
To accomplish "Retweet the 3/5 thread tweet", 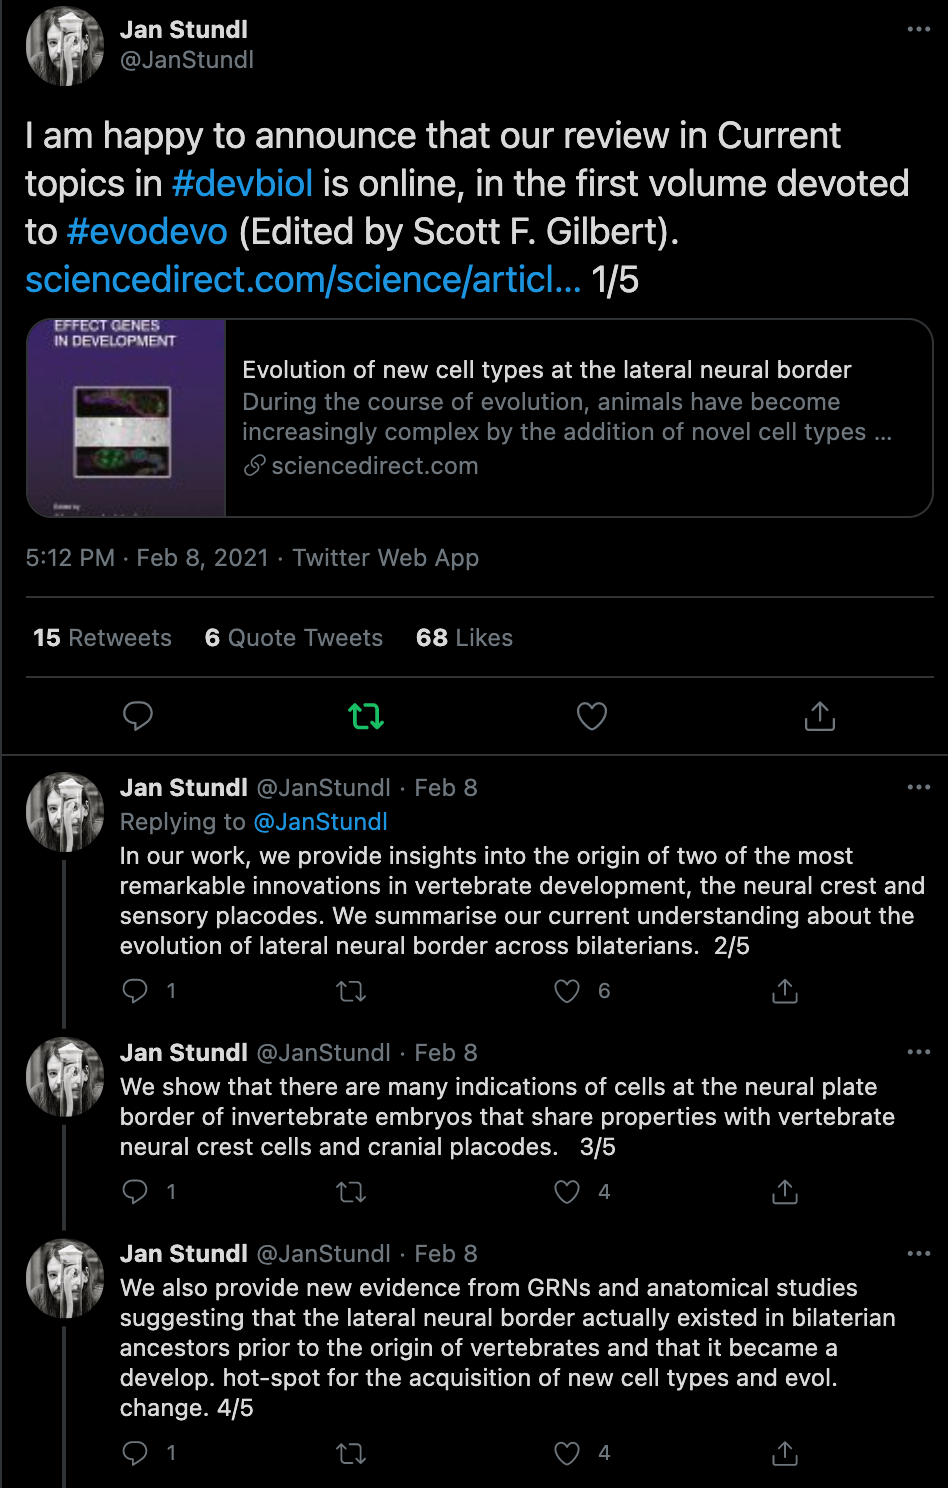I will 351,1192.
